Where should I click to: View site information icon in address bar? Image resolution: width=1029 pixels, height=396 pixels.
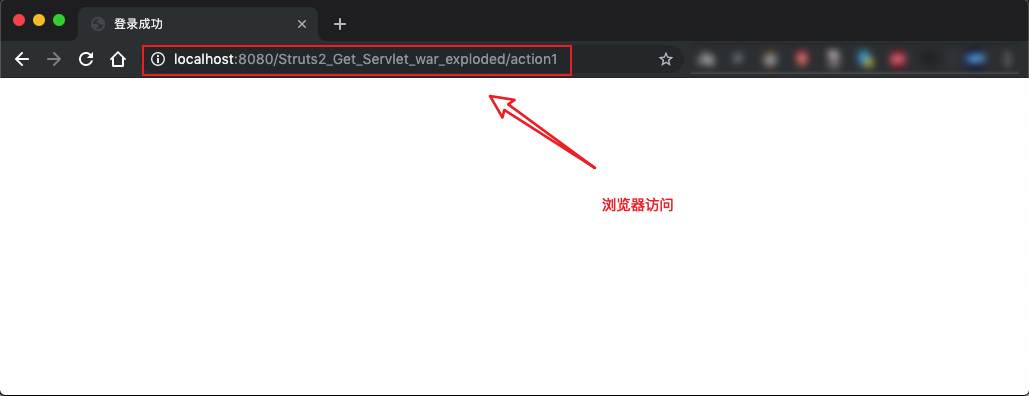(x=158, y=60)
